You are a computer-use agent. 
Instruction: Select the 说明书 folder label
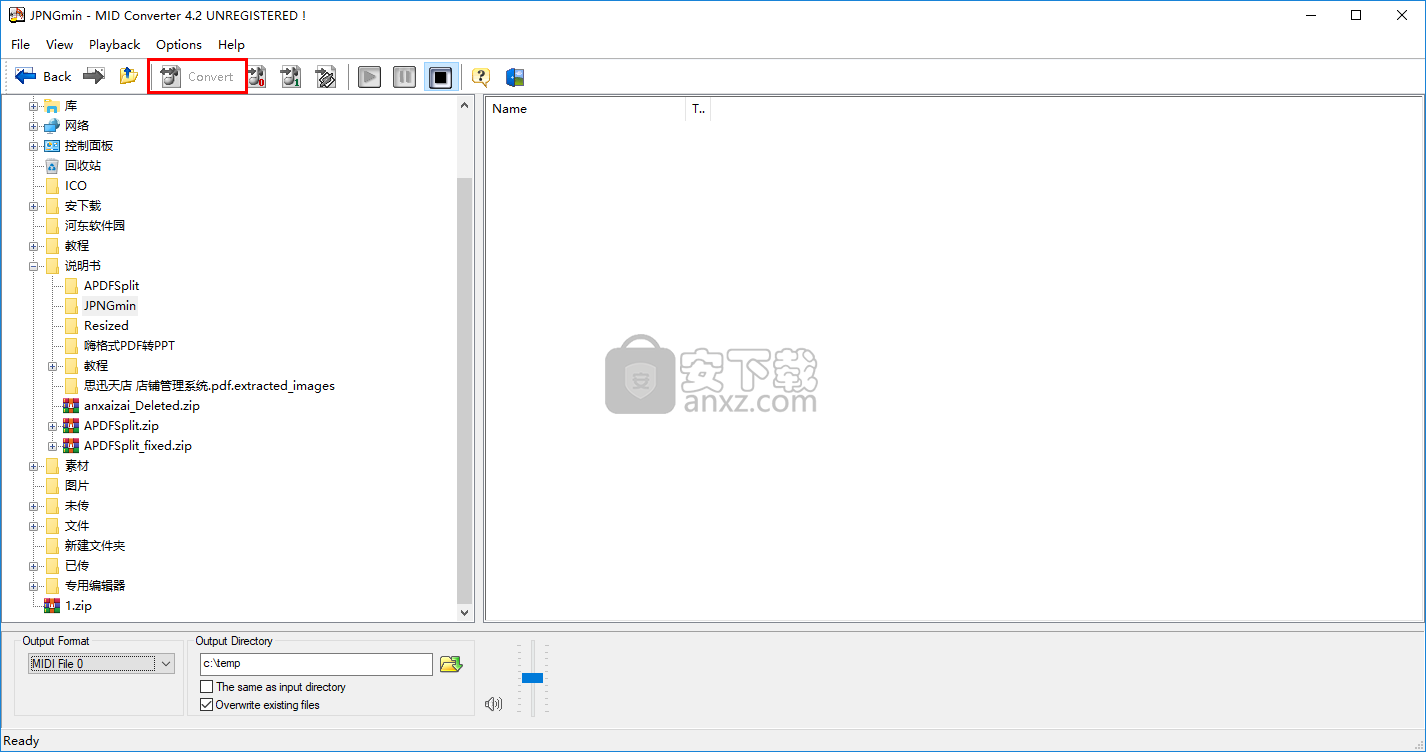(82, 266)
